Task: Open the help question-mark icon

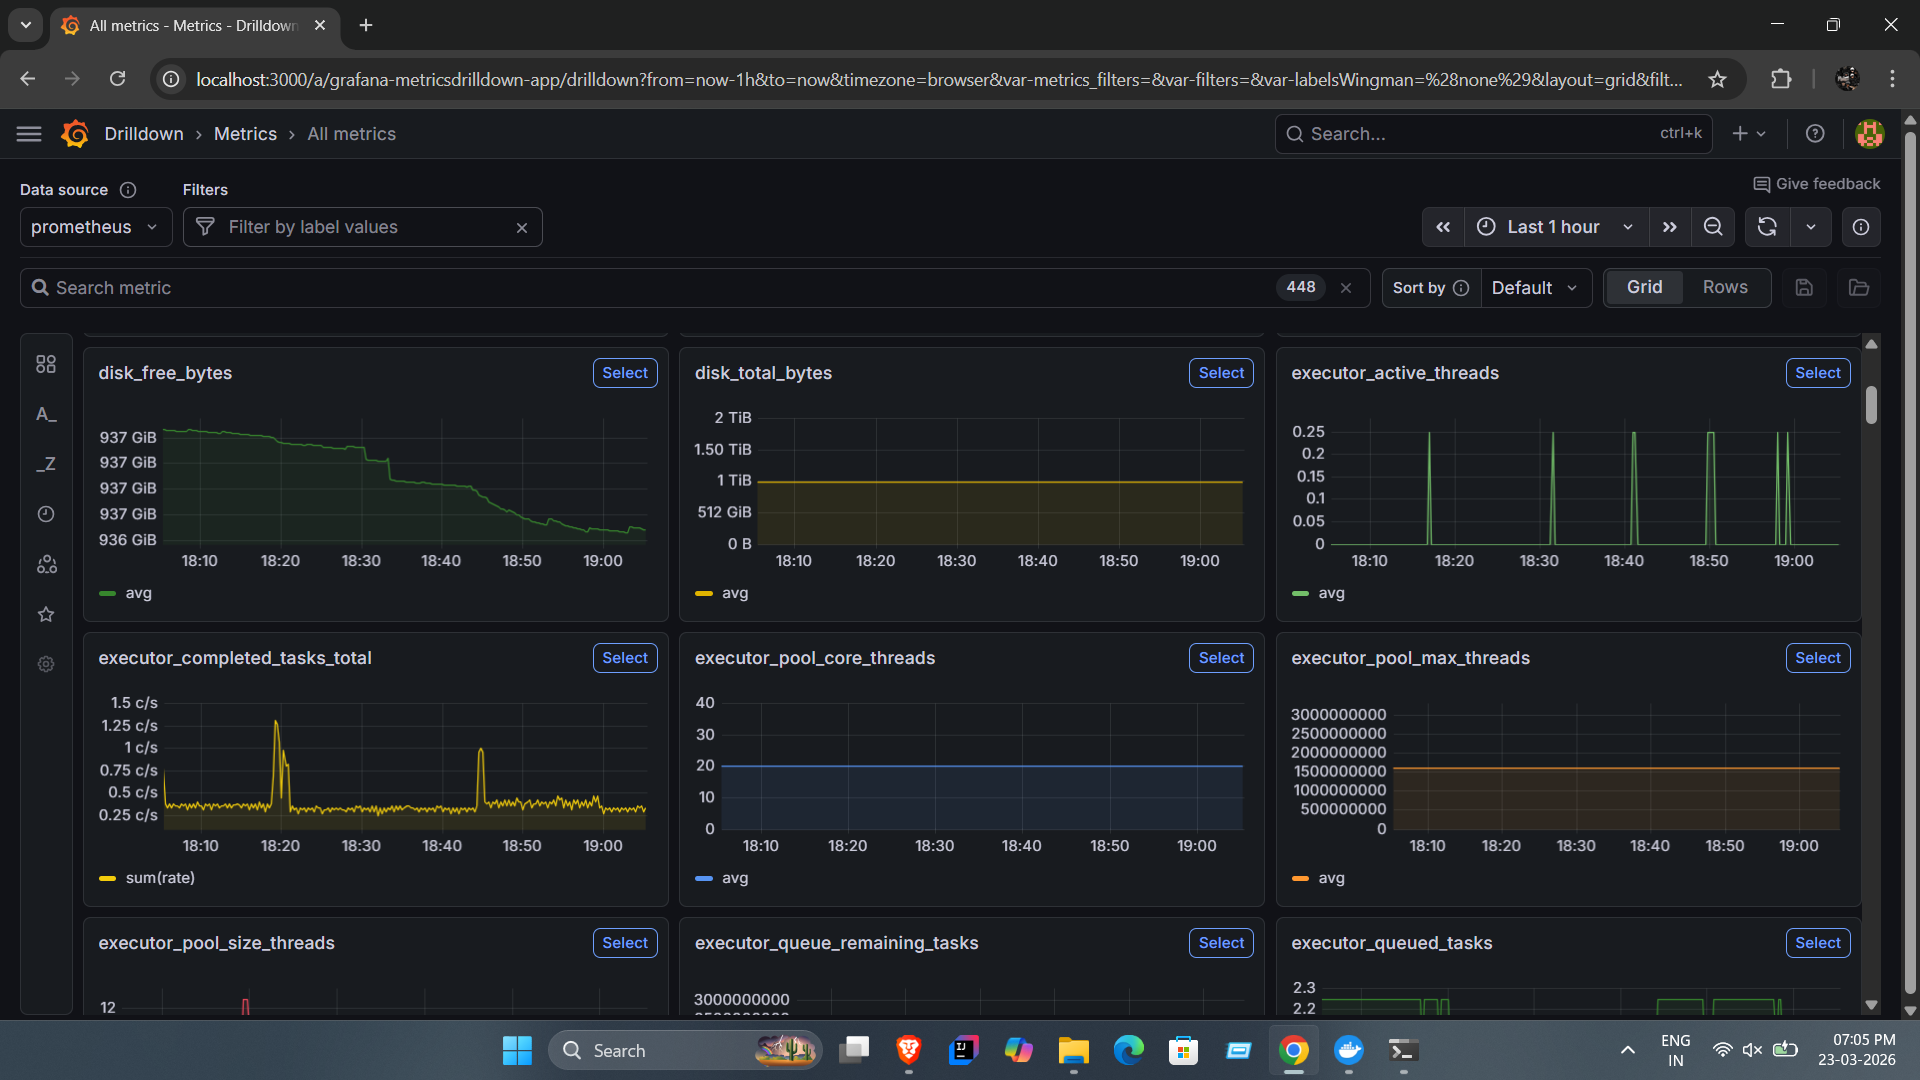Action: [x=1815, y=134]
